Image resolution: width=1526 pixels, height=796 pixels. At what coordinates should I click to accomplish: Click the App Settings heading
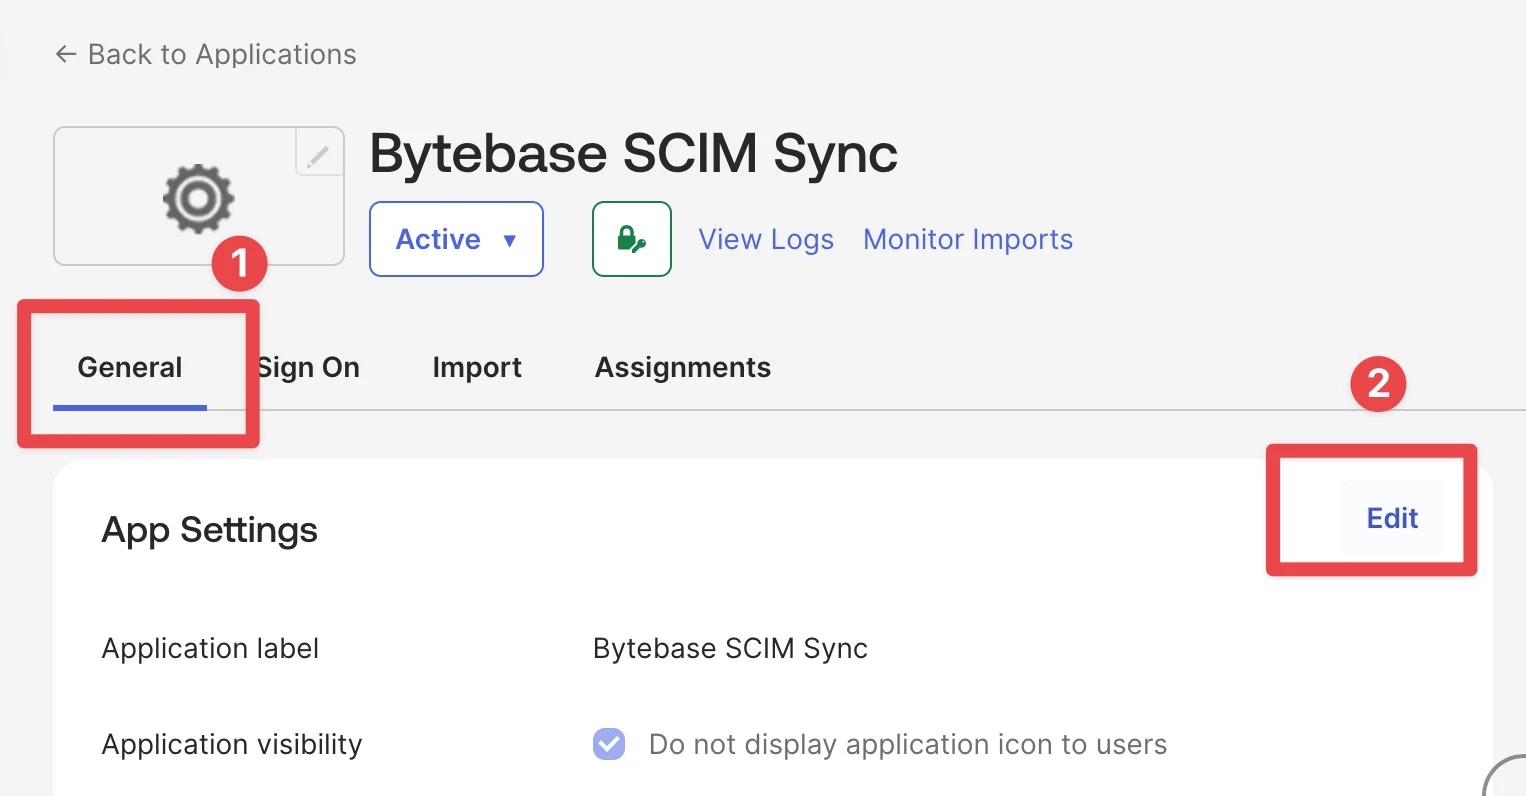point(210,530)
